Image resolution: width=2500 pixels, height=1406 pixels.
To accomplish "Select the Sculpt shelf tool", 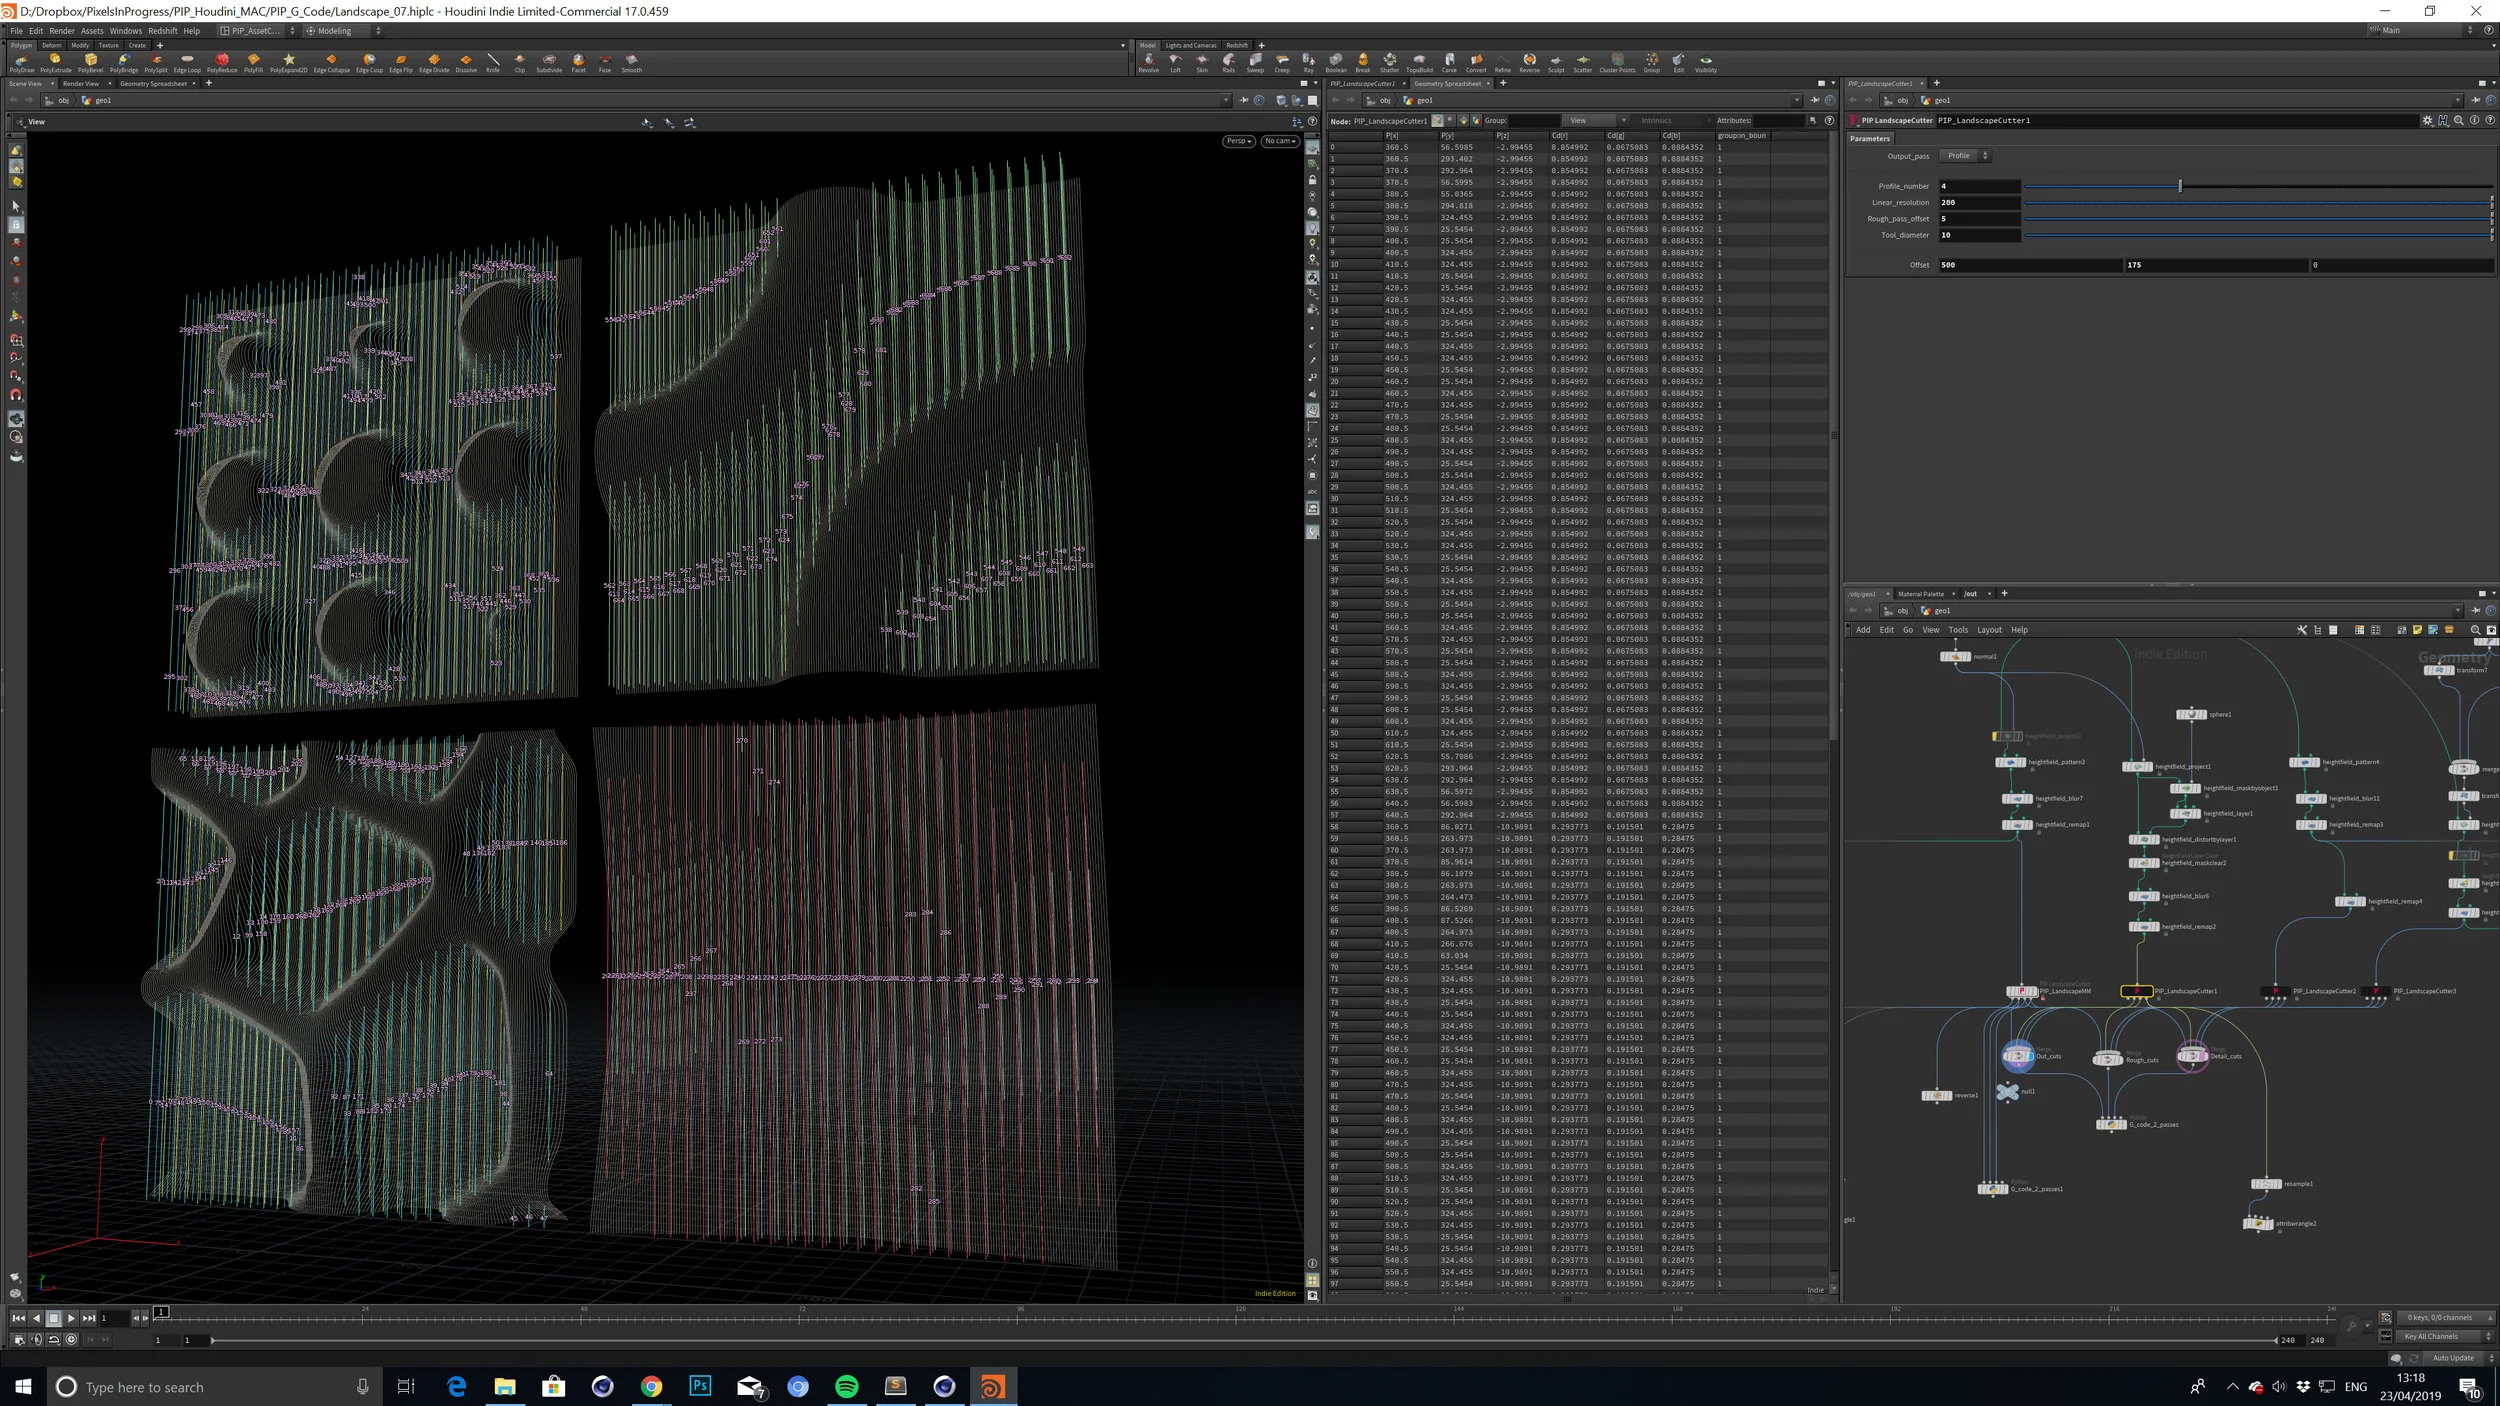I will (x=1556, y=63).
